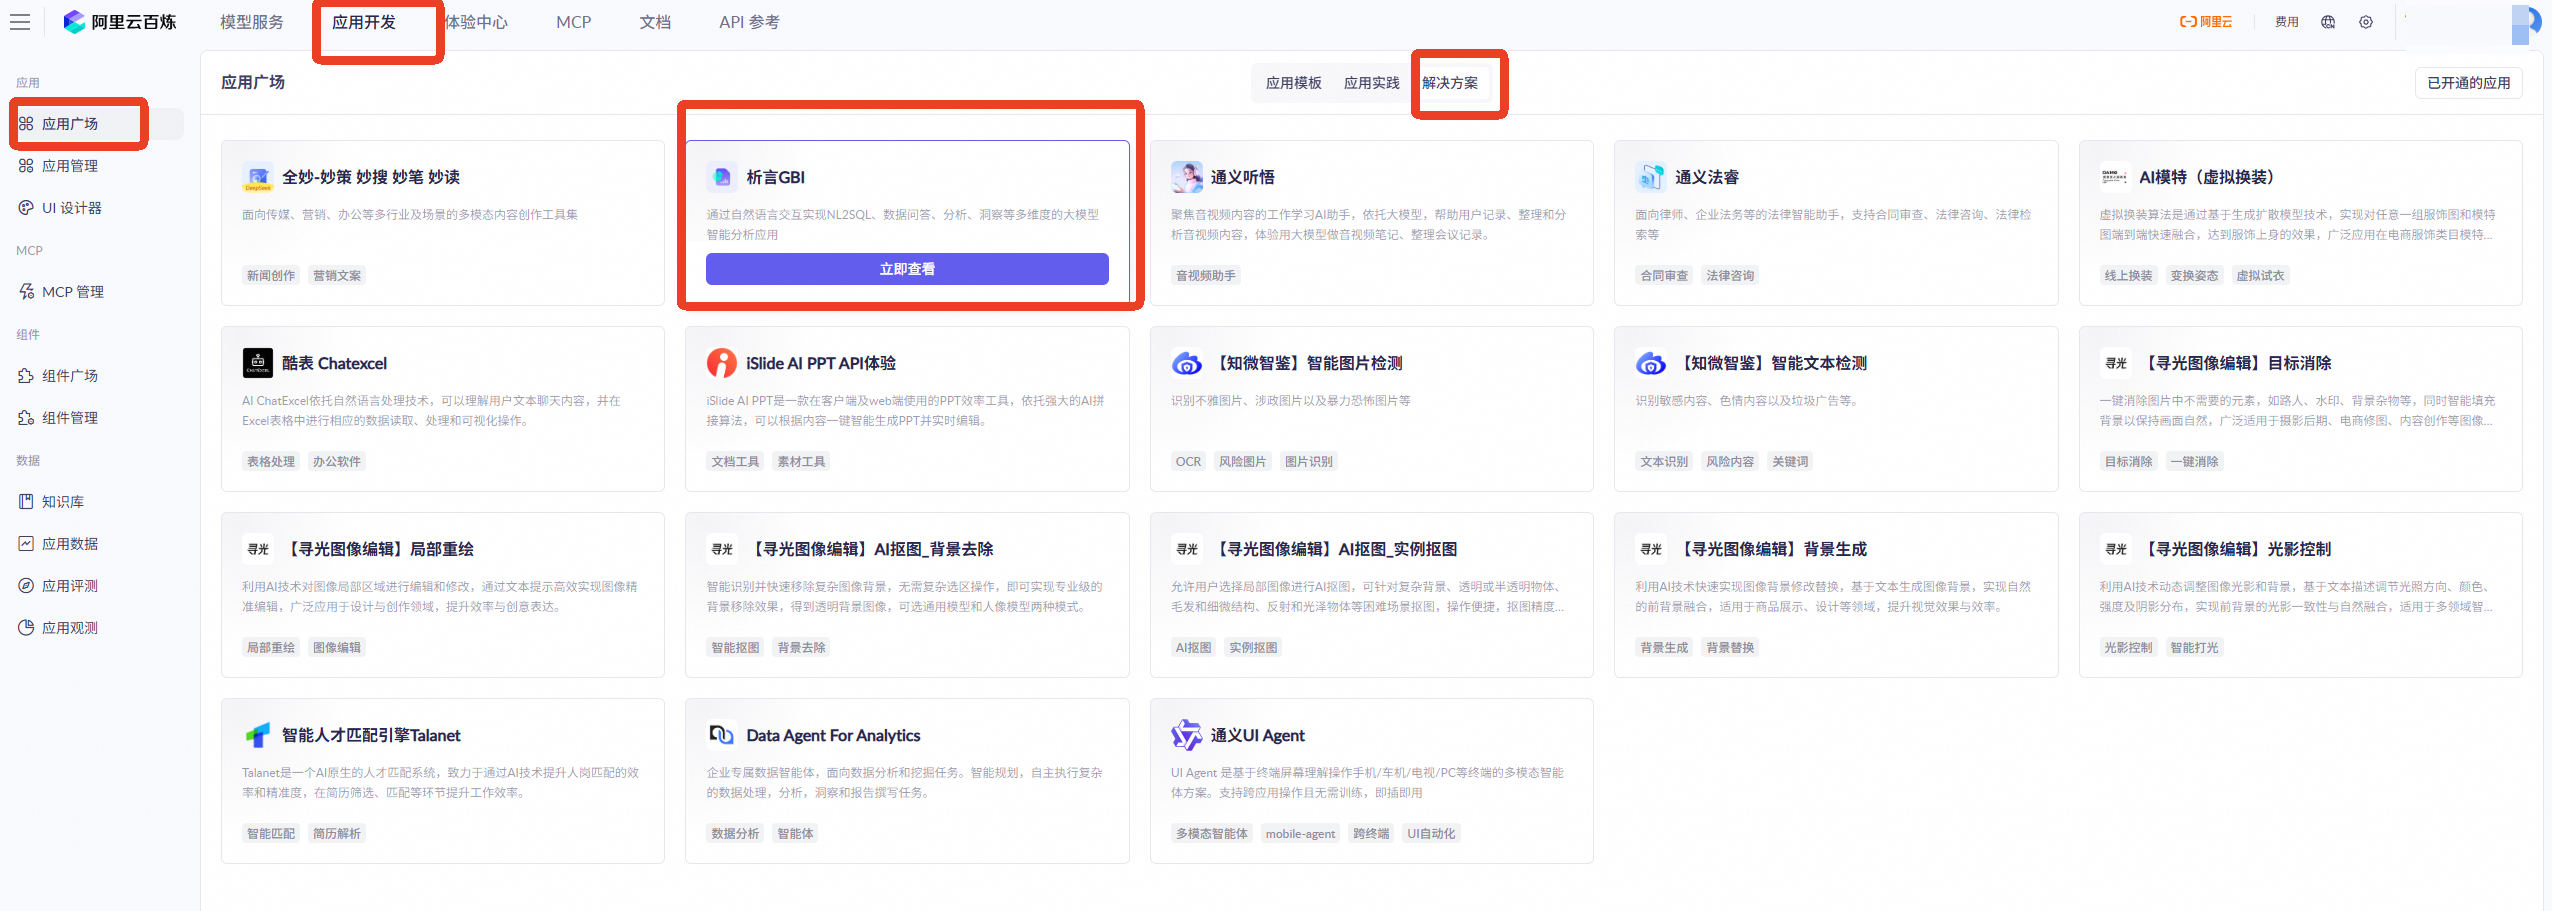Click the 营销文案 tag
This screenshot has width=2552, height=911.
point(337,275)
